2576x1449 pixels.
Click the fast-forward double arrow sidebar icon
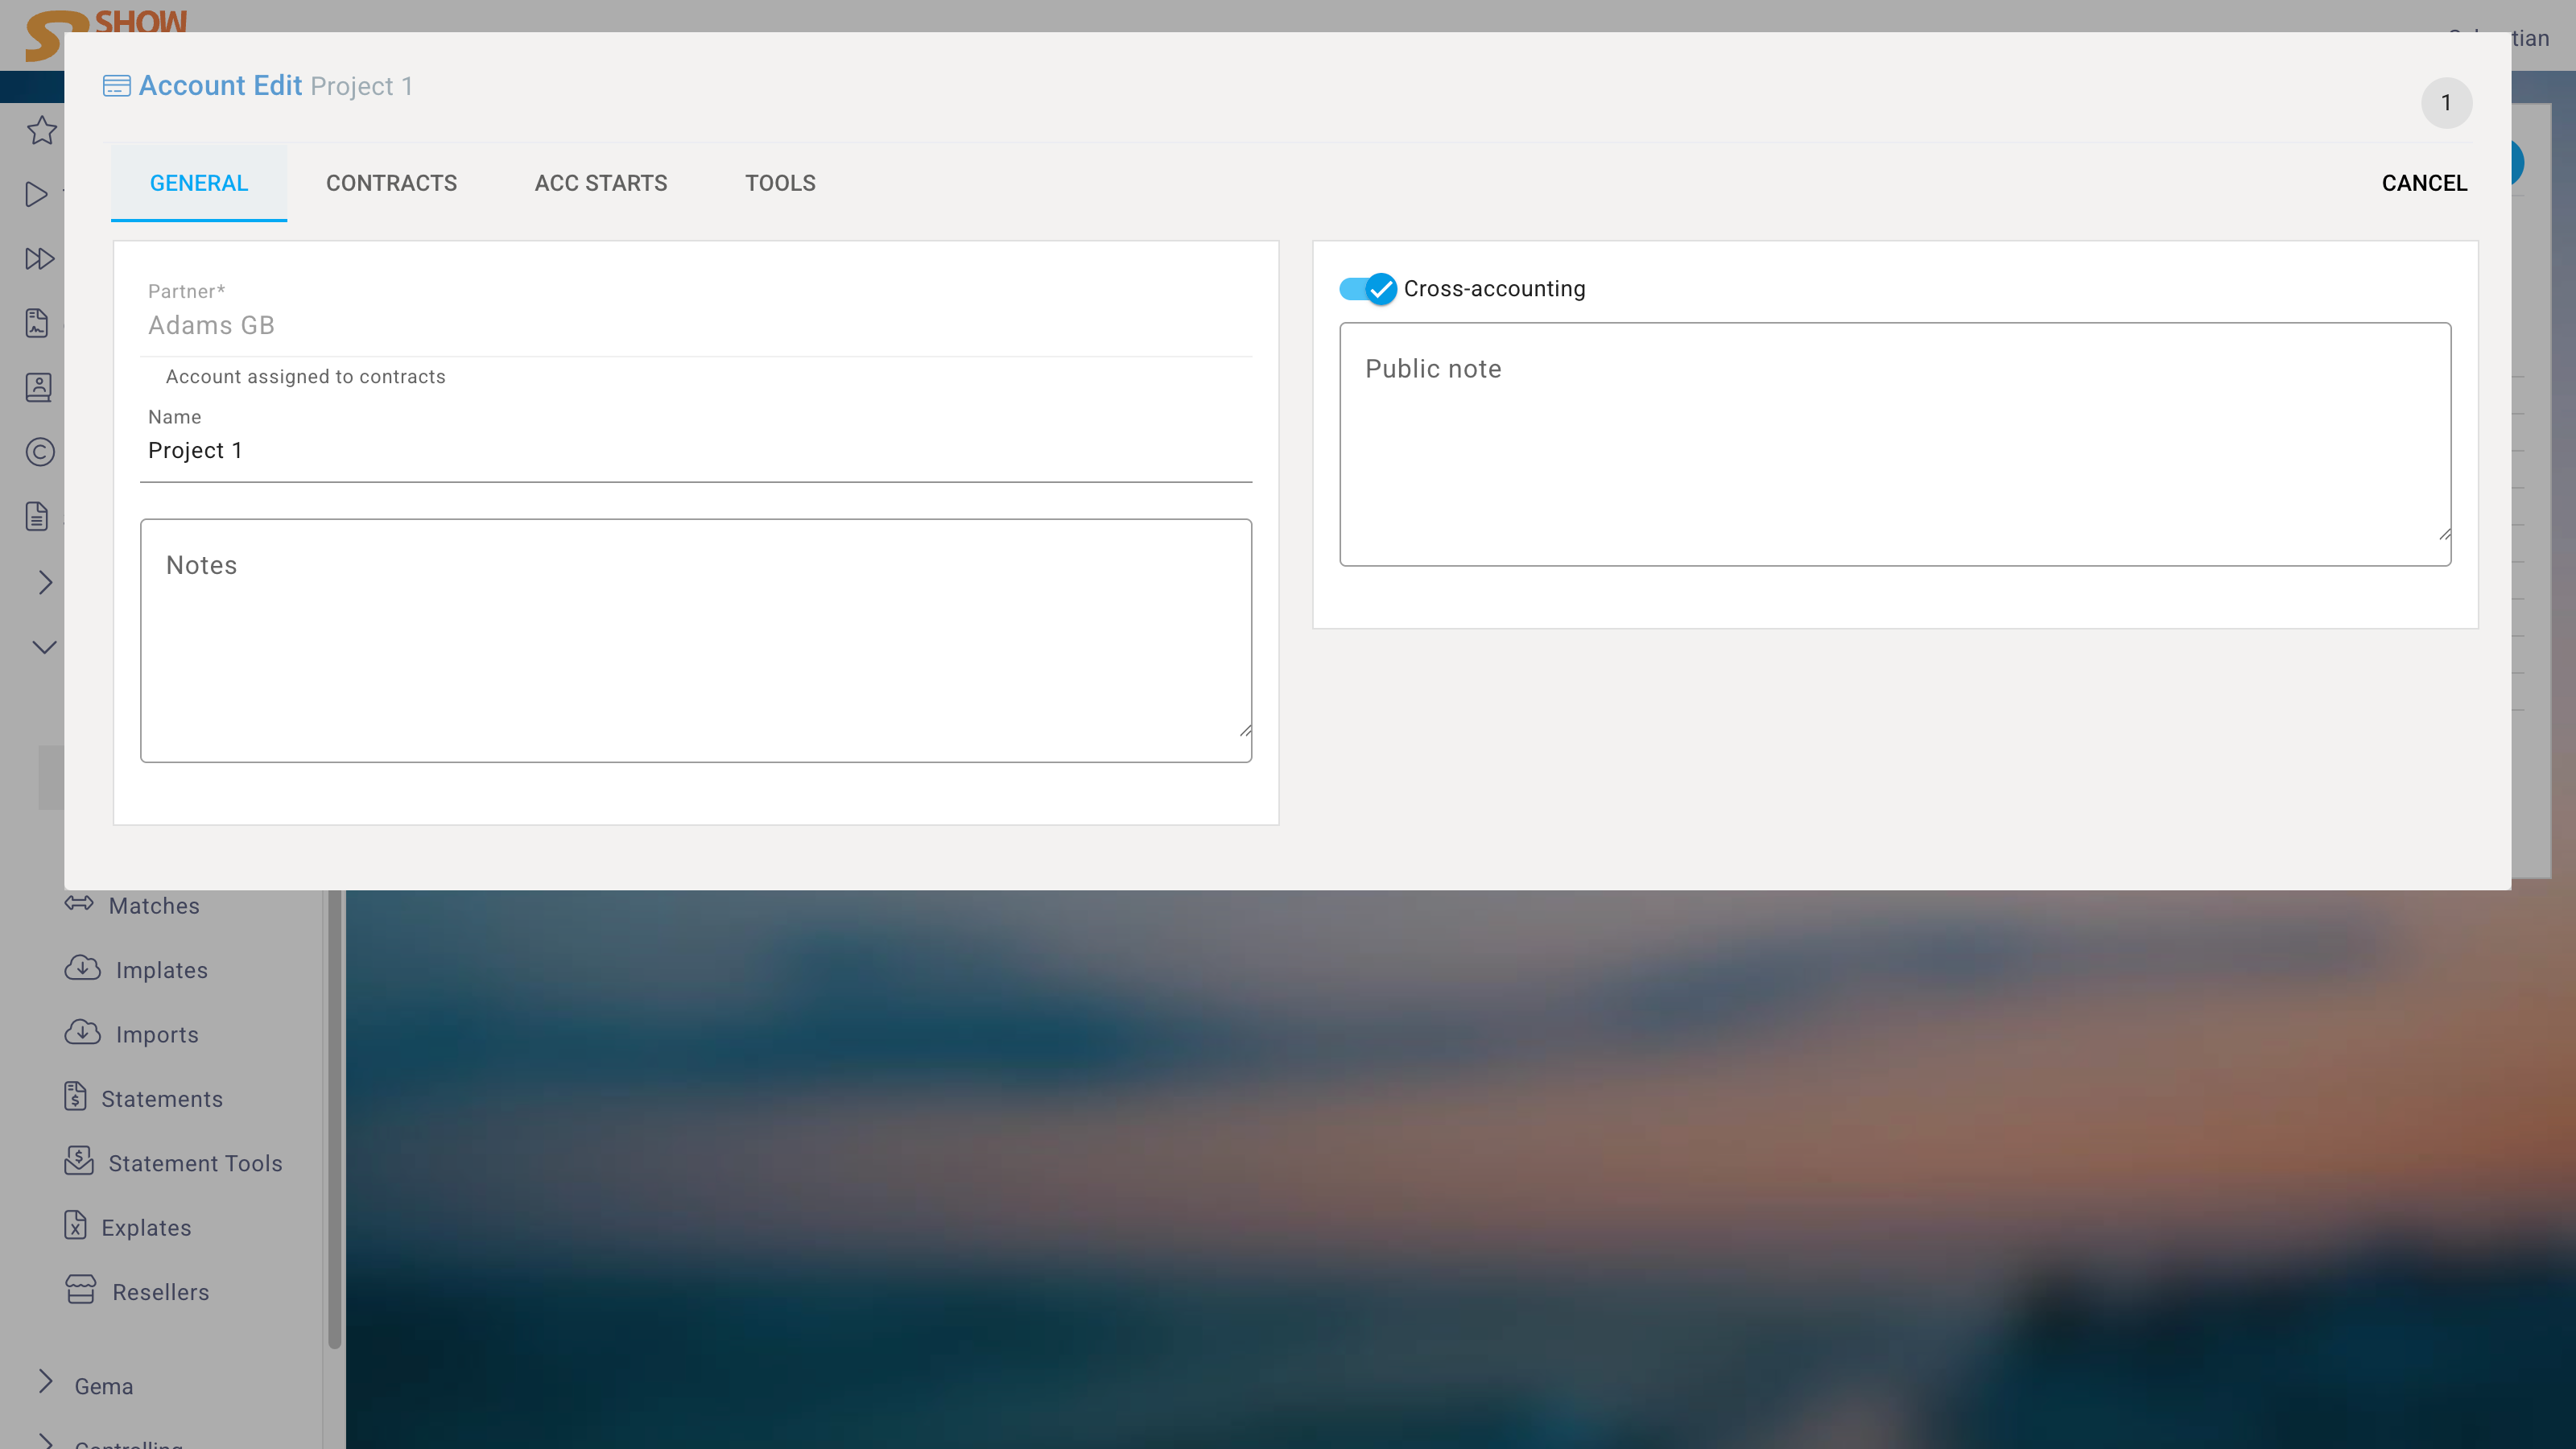(39, 259)
